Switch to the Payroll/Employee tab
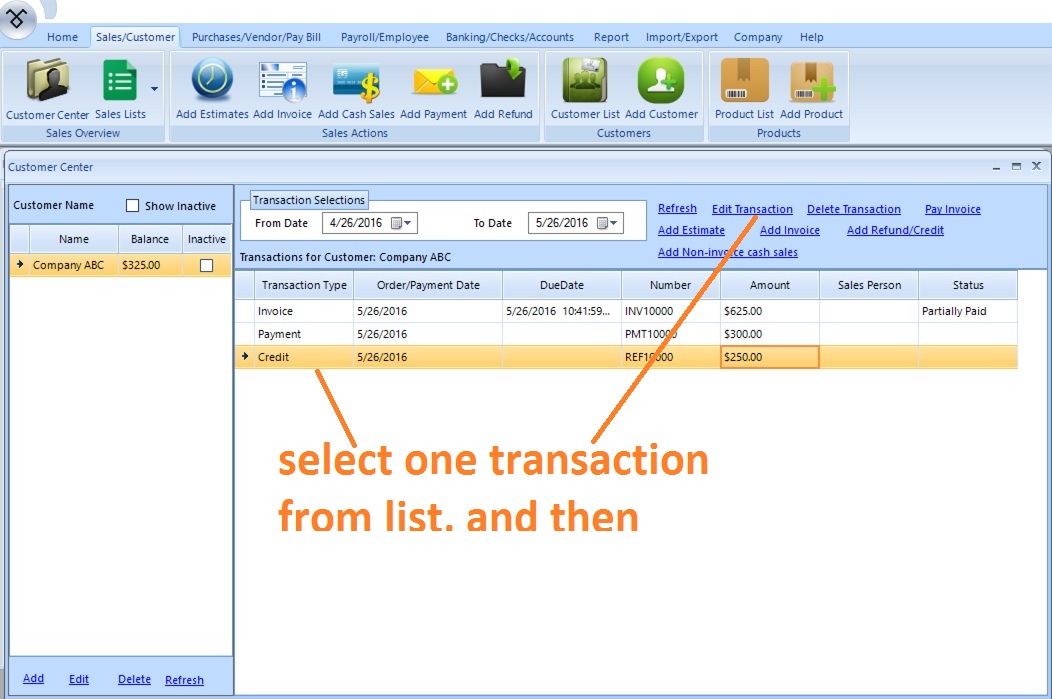 [384, 37]
